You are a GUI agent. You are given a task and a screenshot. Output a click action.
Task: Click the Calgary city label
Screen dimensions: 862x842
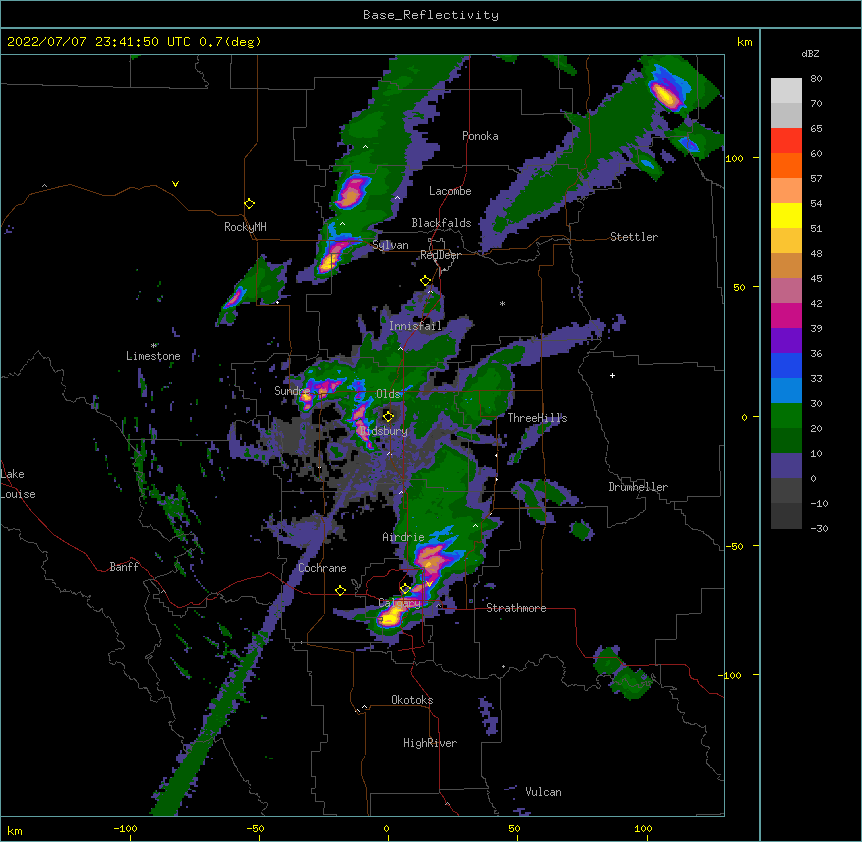click(x=399, y=603)
